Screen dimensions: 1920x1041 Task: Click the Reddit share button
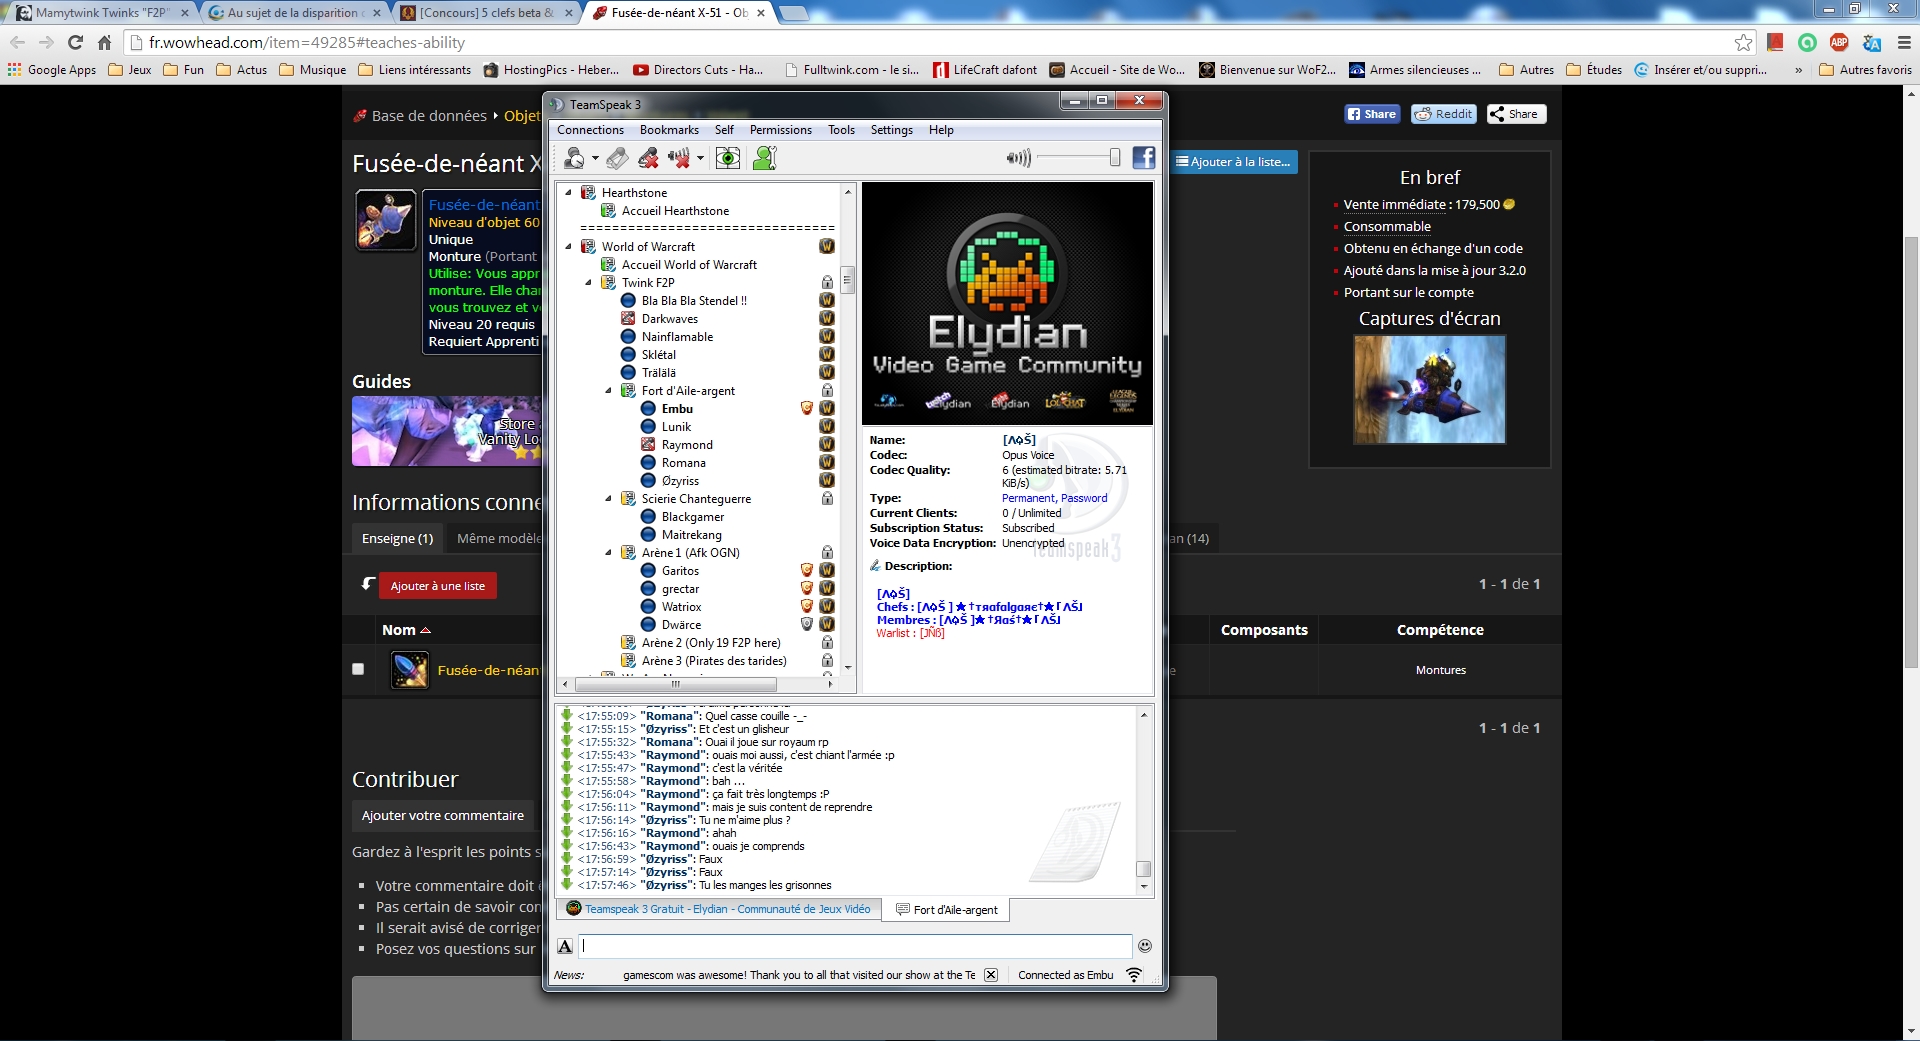[x=1443, y=114]
